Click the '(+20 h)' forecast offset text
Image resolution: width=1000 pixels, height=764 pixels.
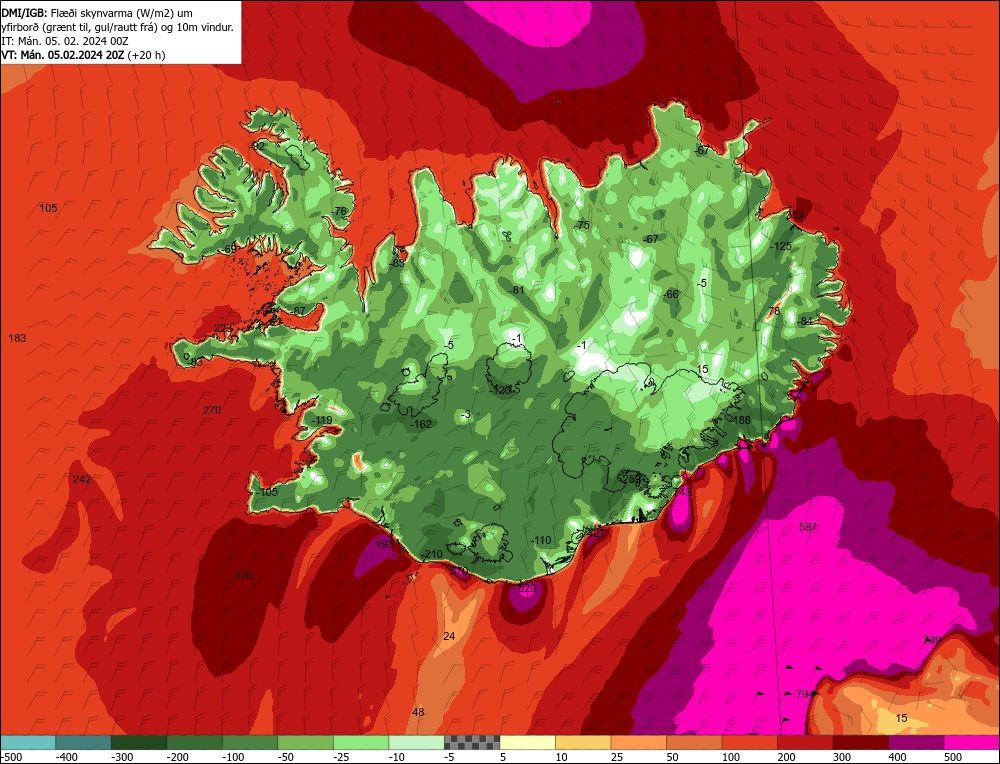(x=147, y=55)
